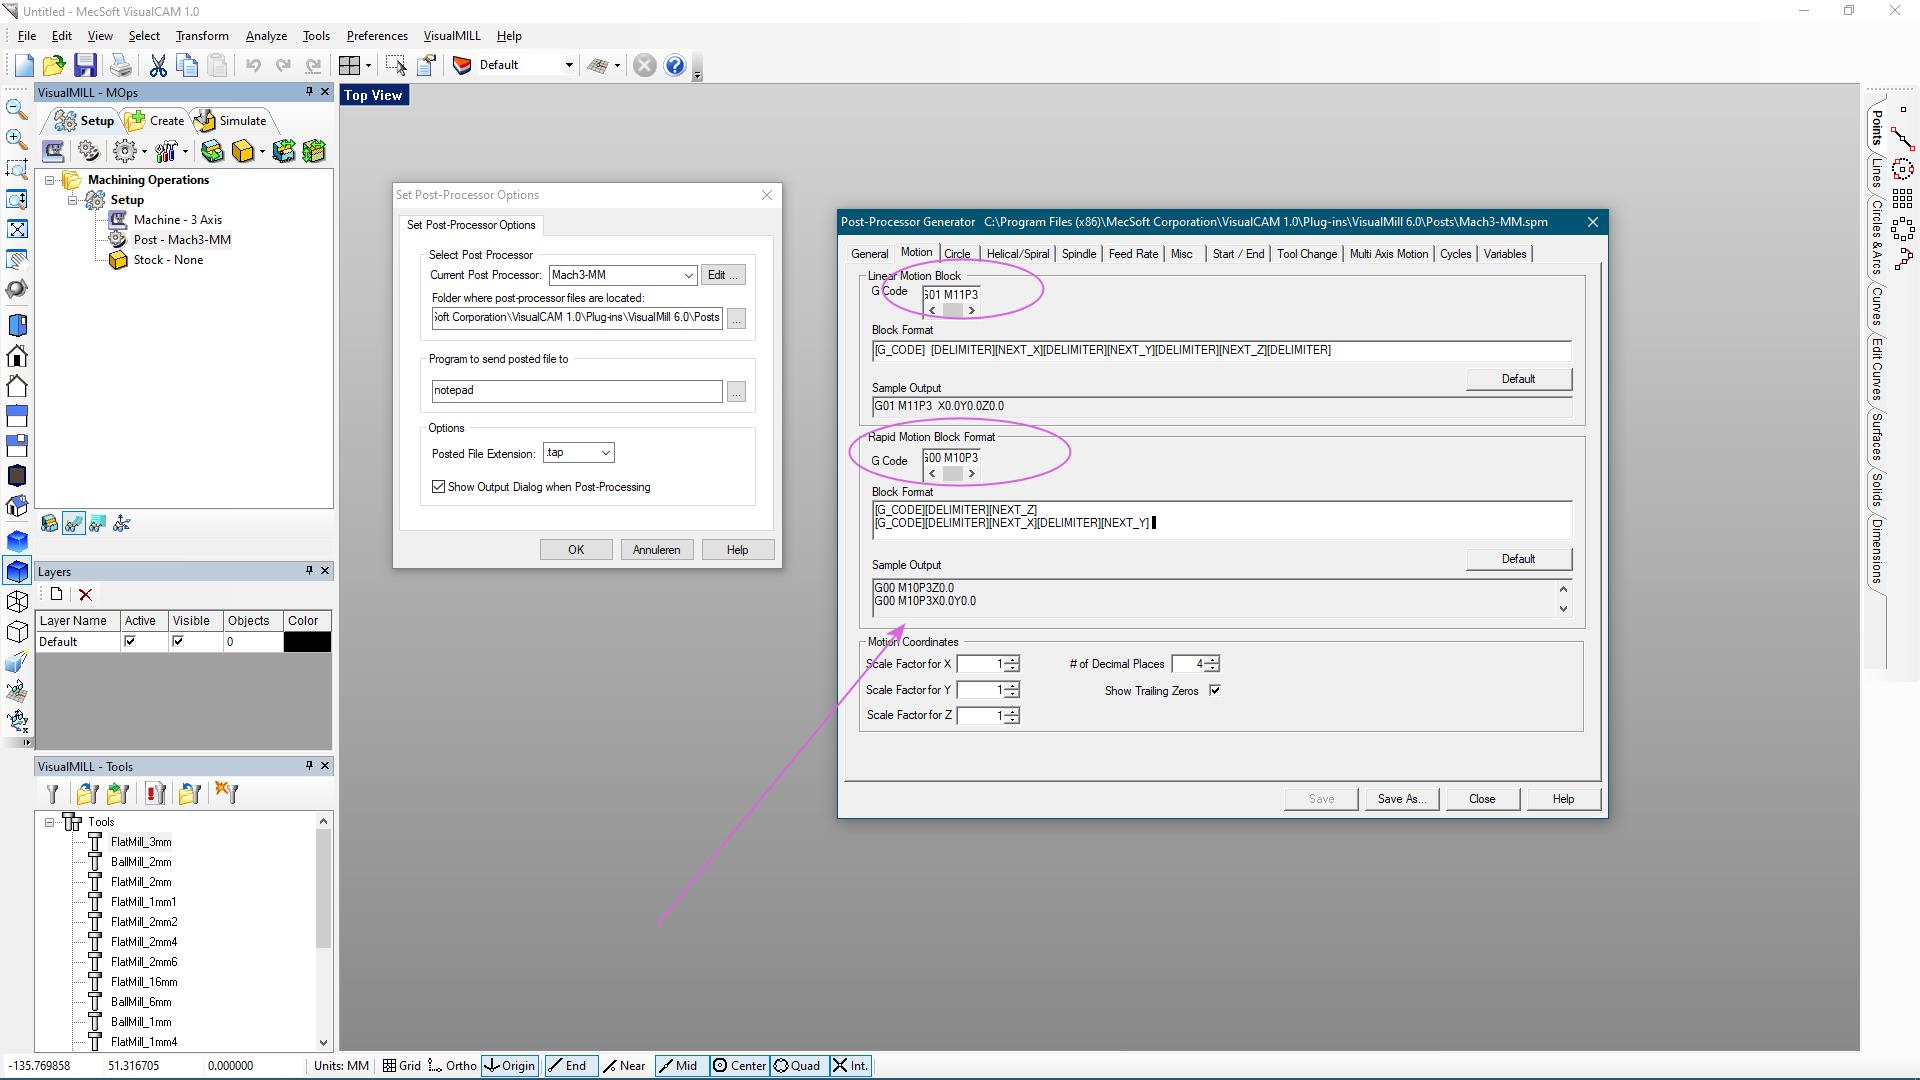The height and width of the screenshot is (1080, 1920).
Task: Collapse Machining Operations tree node
Action: point(49,180)
